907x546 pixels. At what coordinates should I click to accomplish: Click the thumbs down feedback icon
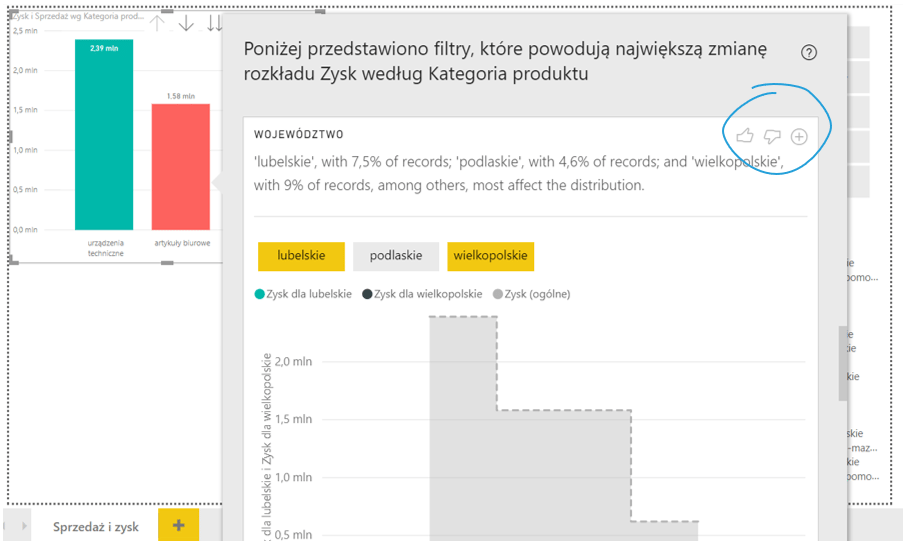click(x=771, y=137)
